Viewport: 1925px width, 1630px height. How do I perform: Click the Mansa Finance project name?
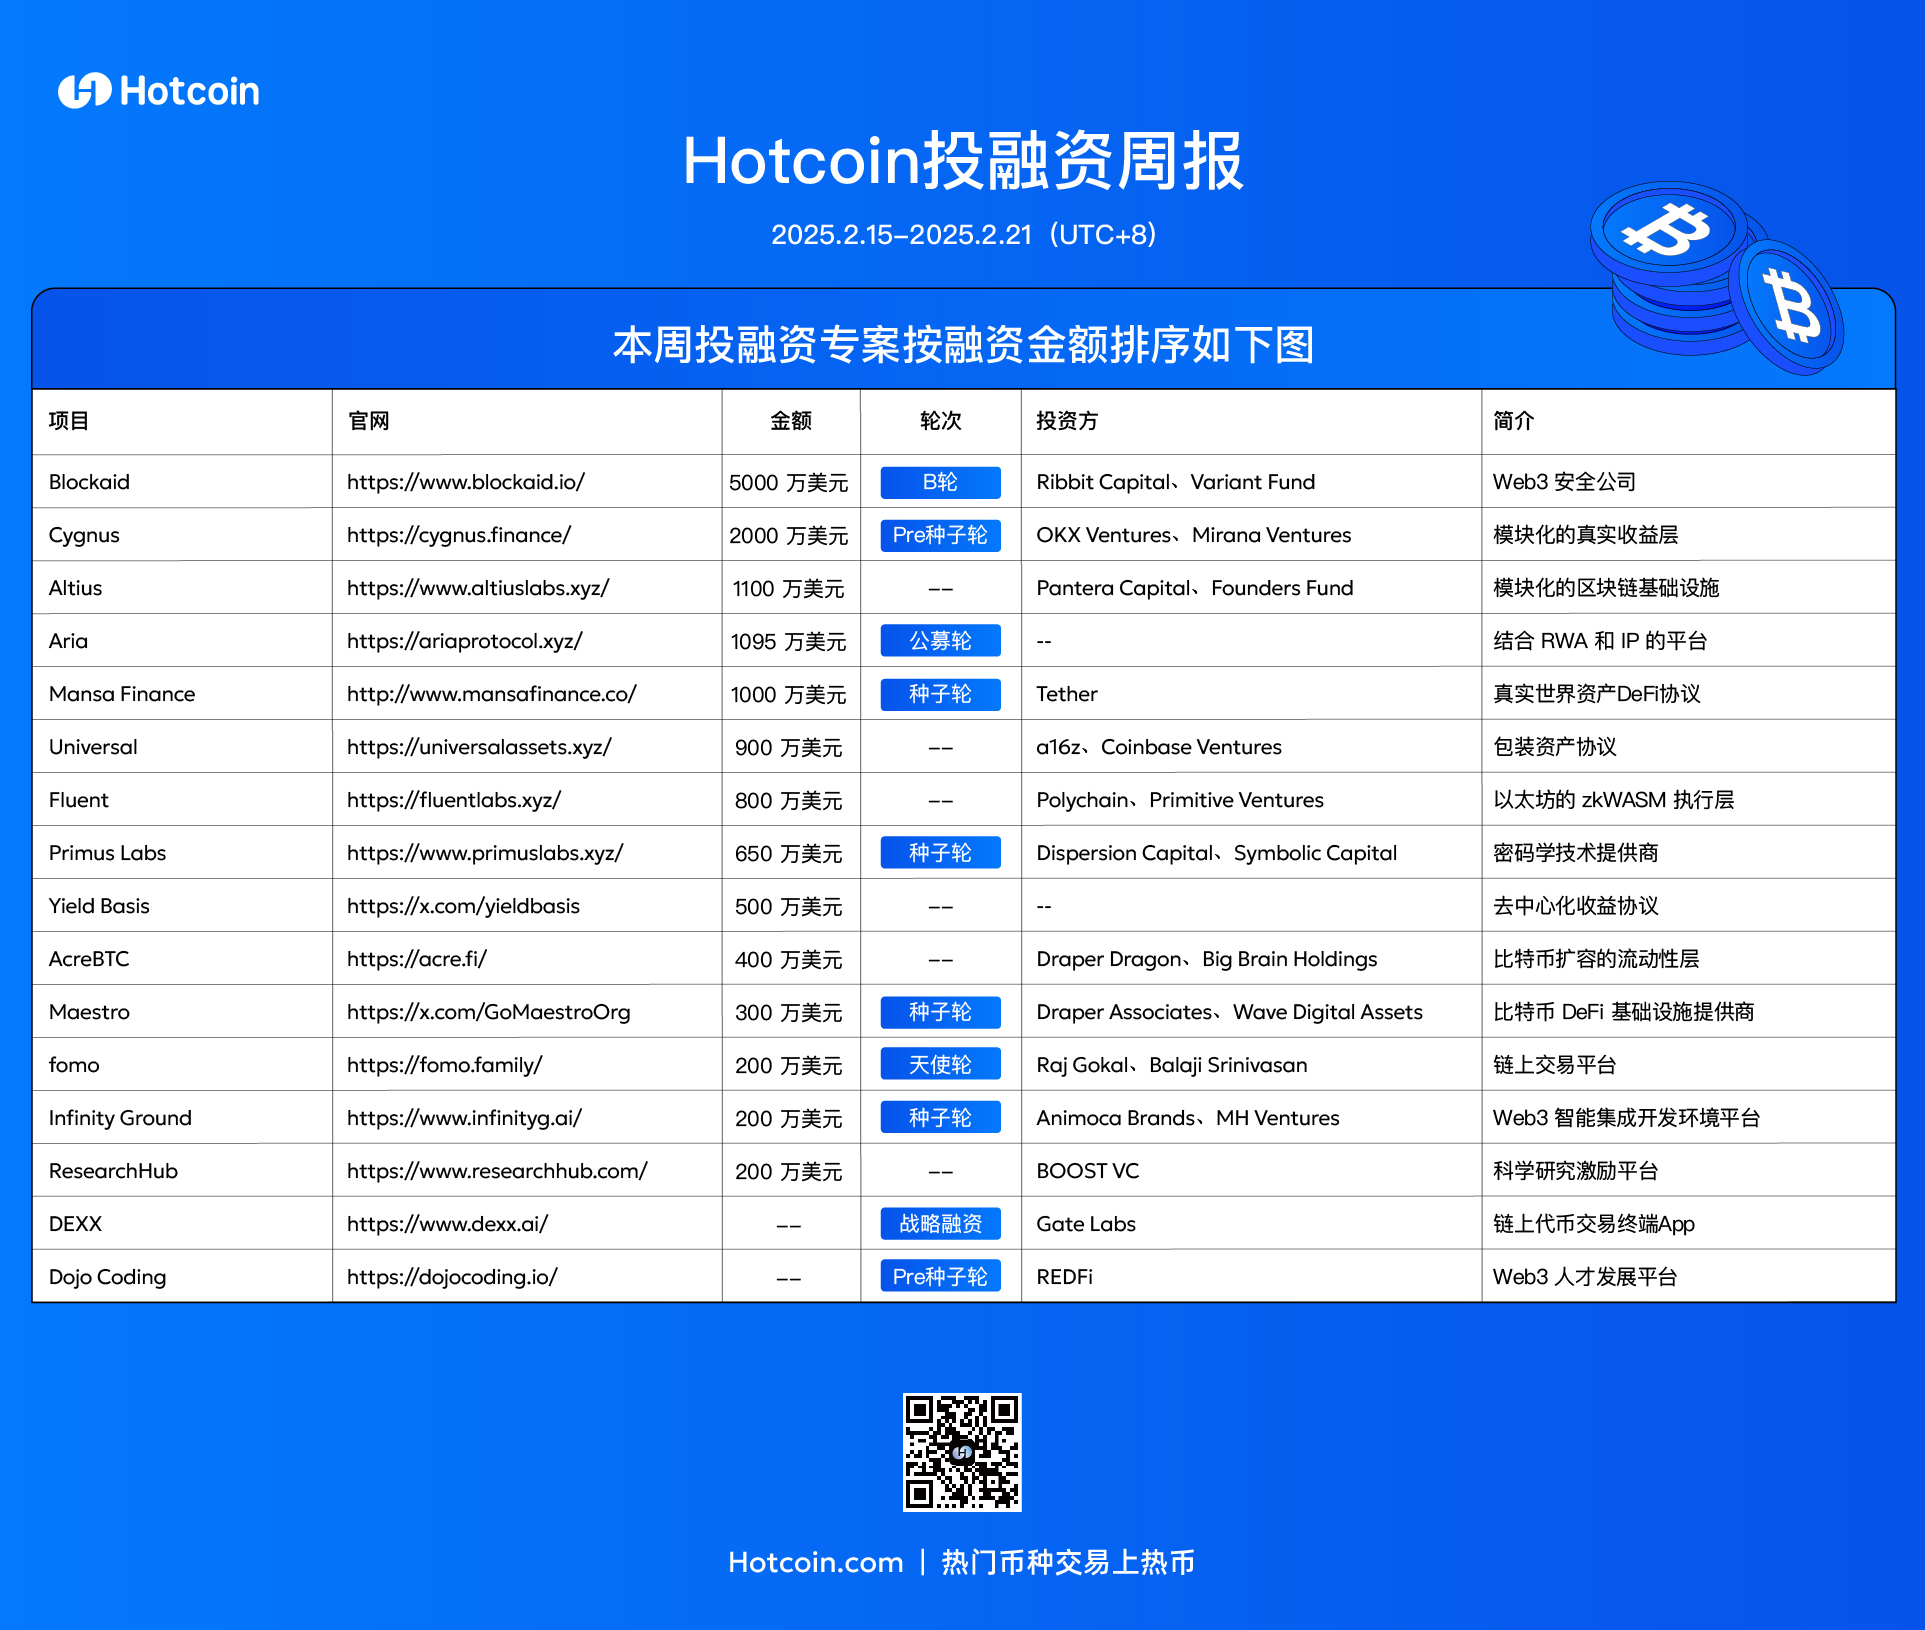[x=122, y=694]
